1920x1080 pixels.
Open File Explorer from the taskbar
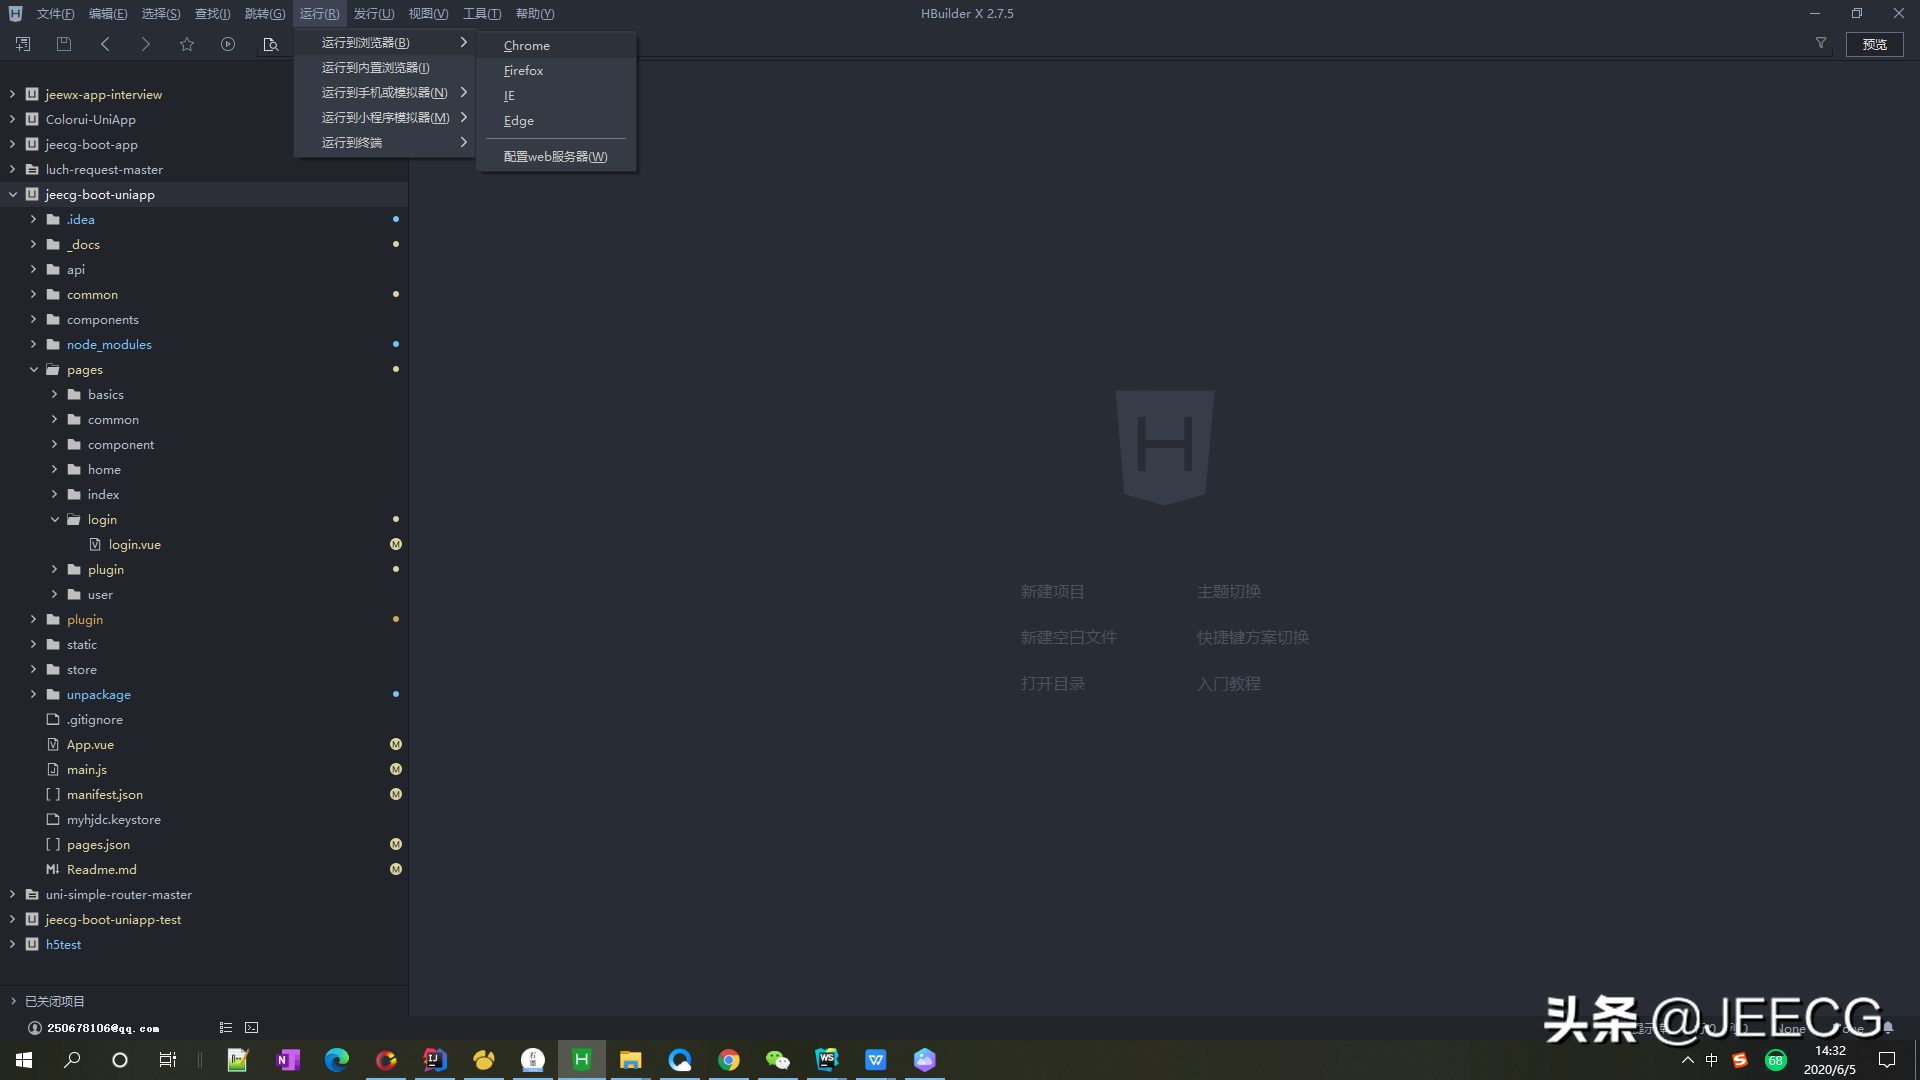click(x=630, y=1060)
